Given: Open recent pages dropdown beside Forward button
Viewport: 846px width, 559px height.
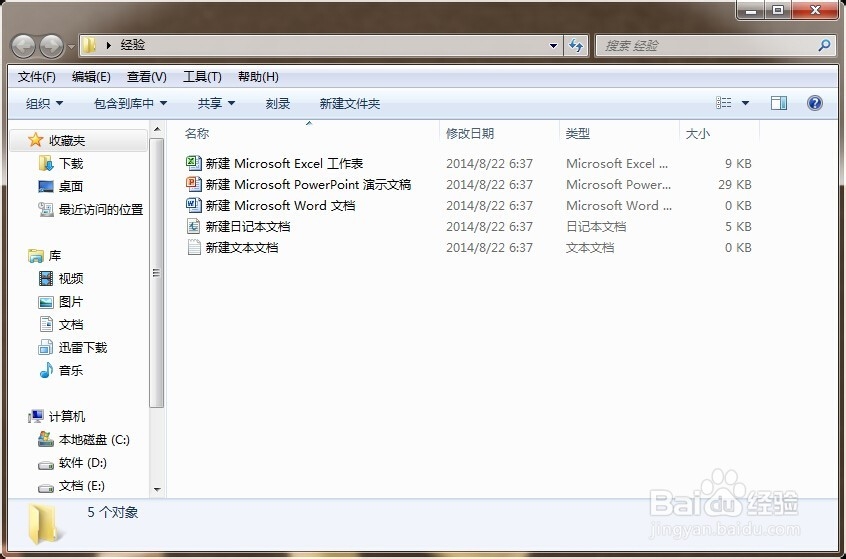Looking at the screenshot, I should (x=71, y=46).
